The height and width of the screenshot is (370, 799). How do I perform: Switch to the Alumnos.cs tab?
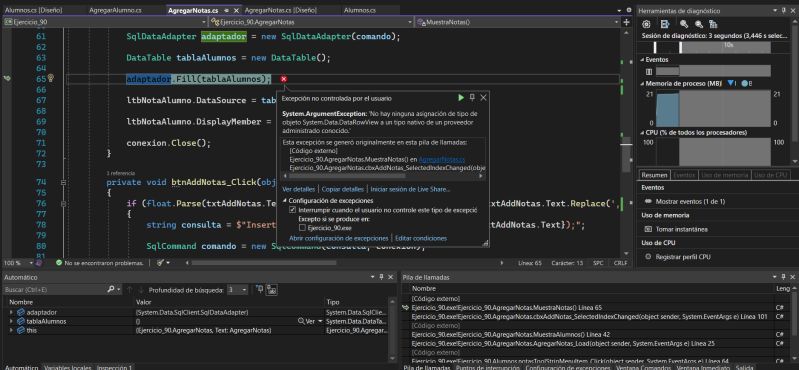point(360,10)
